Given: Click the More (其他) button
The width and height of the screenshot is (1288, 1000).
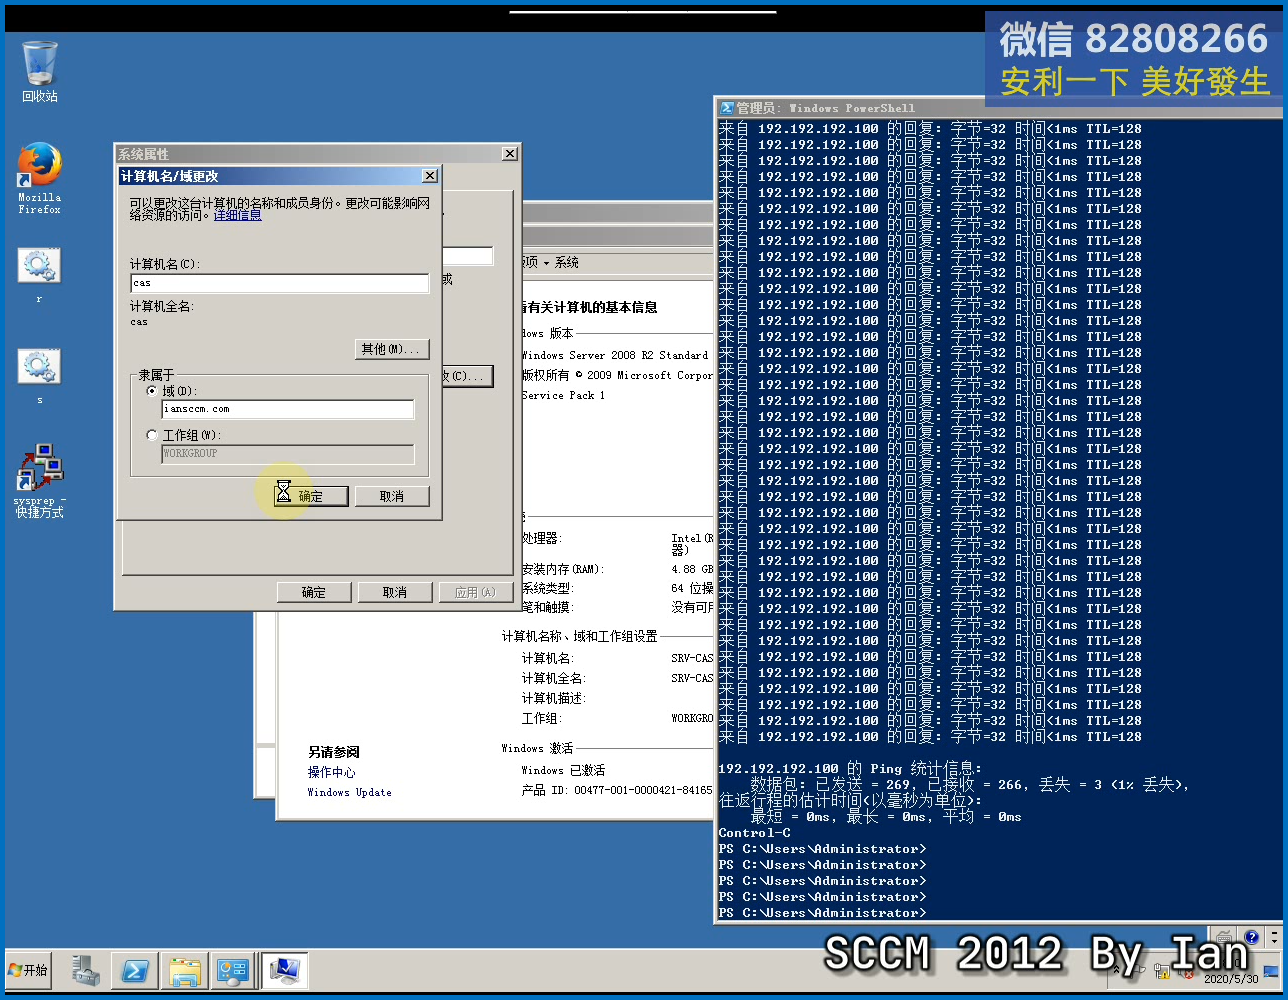Looking at the screenshot, I should coord(393,349).
